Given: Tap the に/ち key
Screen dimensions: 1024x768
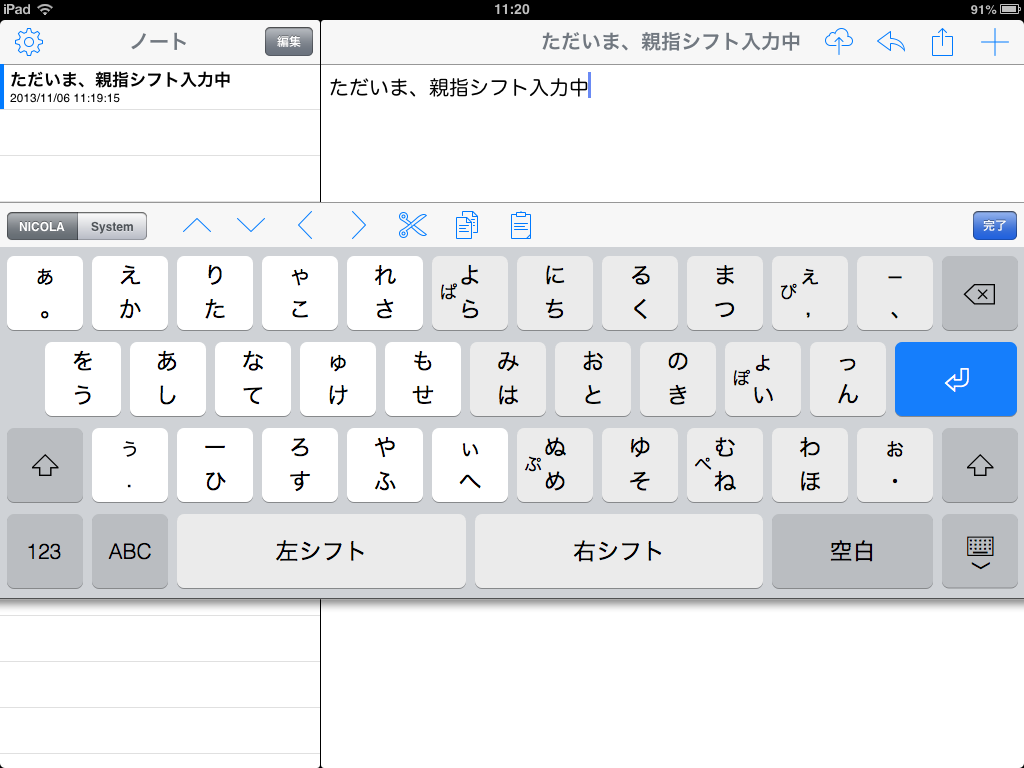Looking at the screenshot, I should coord(554,293).
